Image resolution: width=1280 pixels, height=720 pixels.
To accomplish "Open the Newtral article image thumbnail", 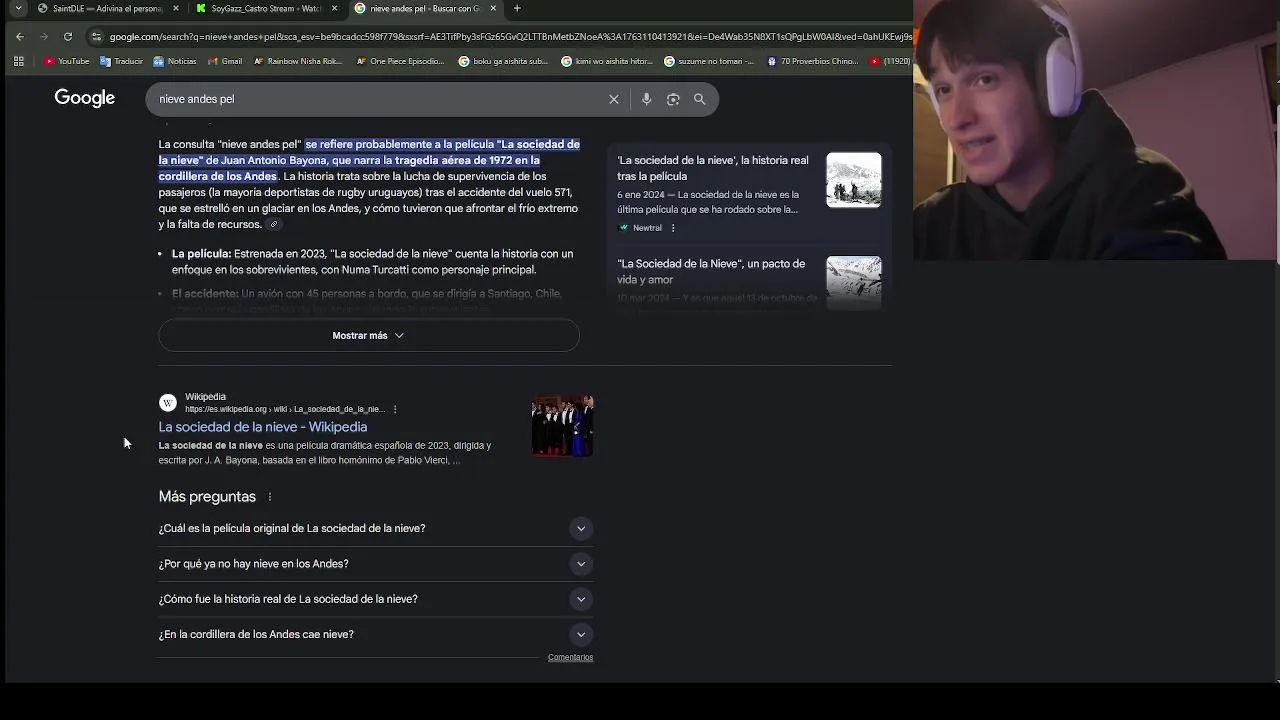I will pos(854,180).
